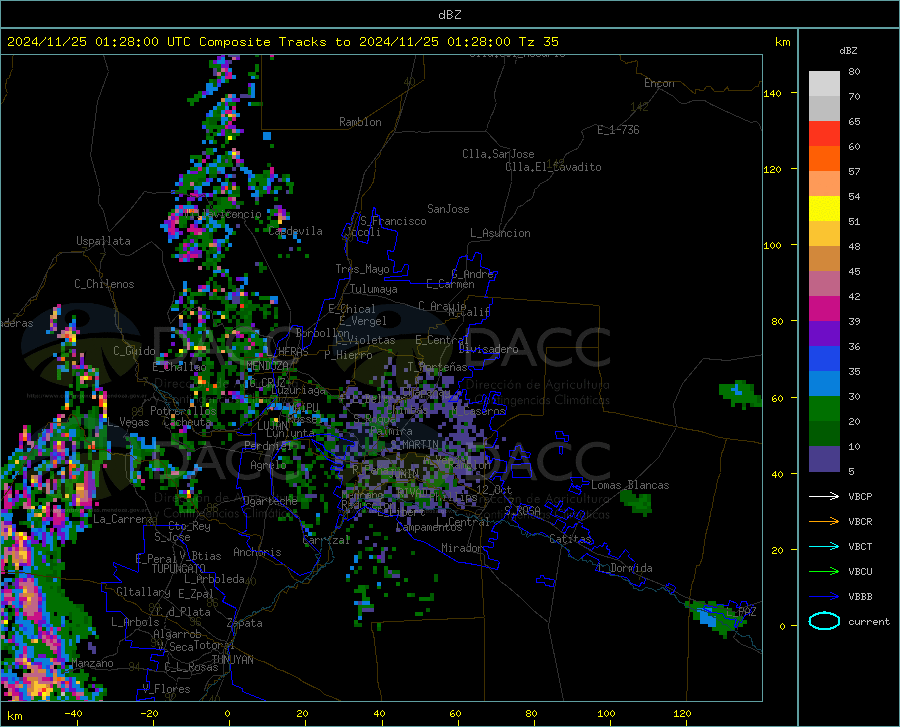900x727 pixels.
Task: Click the blue-green radar echo at LA_PAZ
Action: [x=715, y=619]
